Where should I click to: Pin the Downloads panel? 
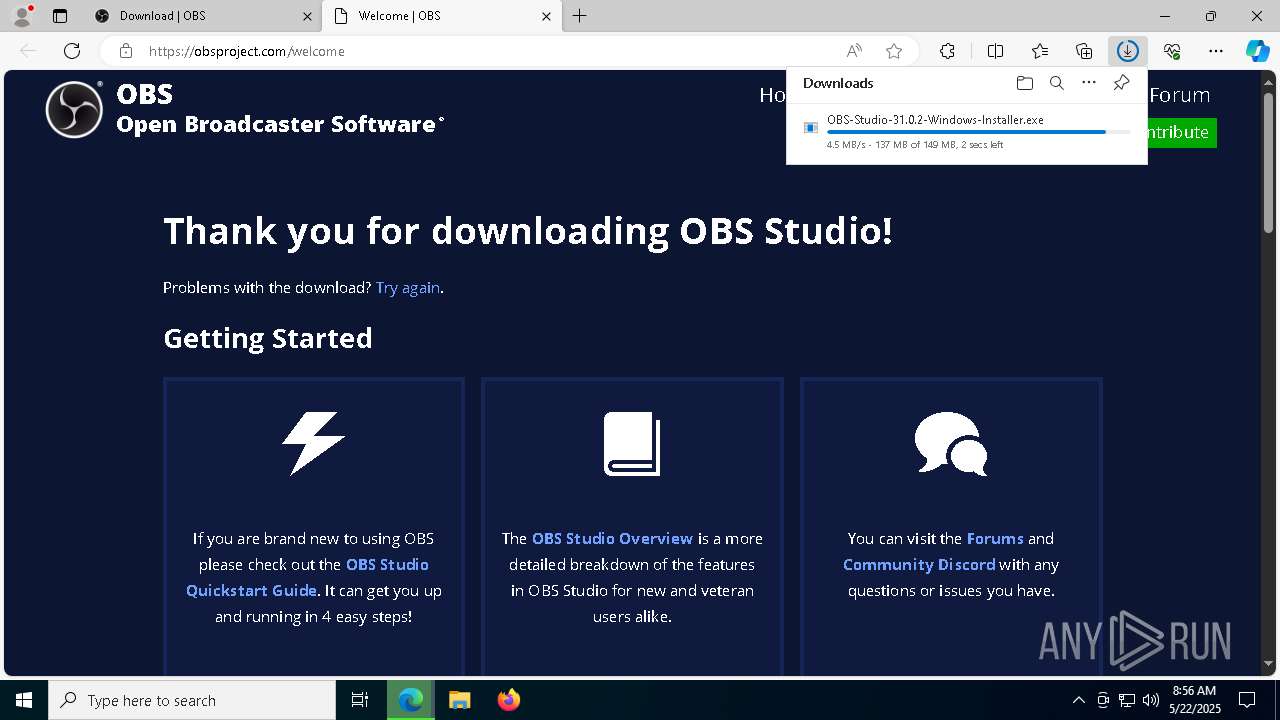(x=1121, y=83)
